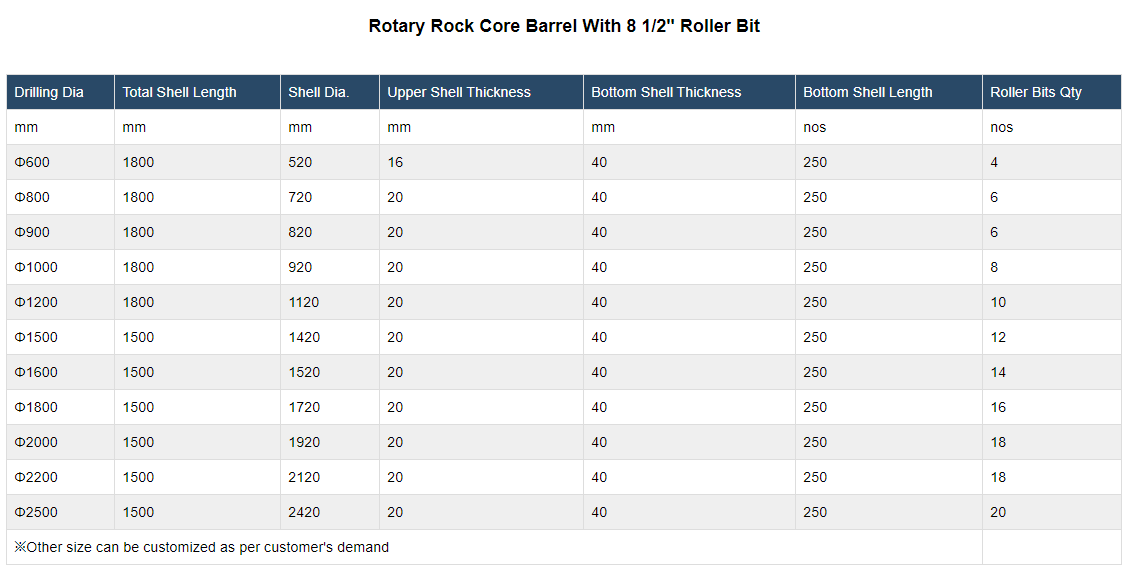Click the Φ1800 drilling diameter cell
Screen dimensions: 1138x582
[x=60, y=407]
